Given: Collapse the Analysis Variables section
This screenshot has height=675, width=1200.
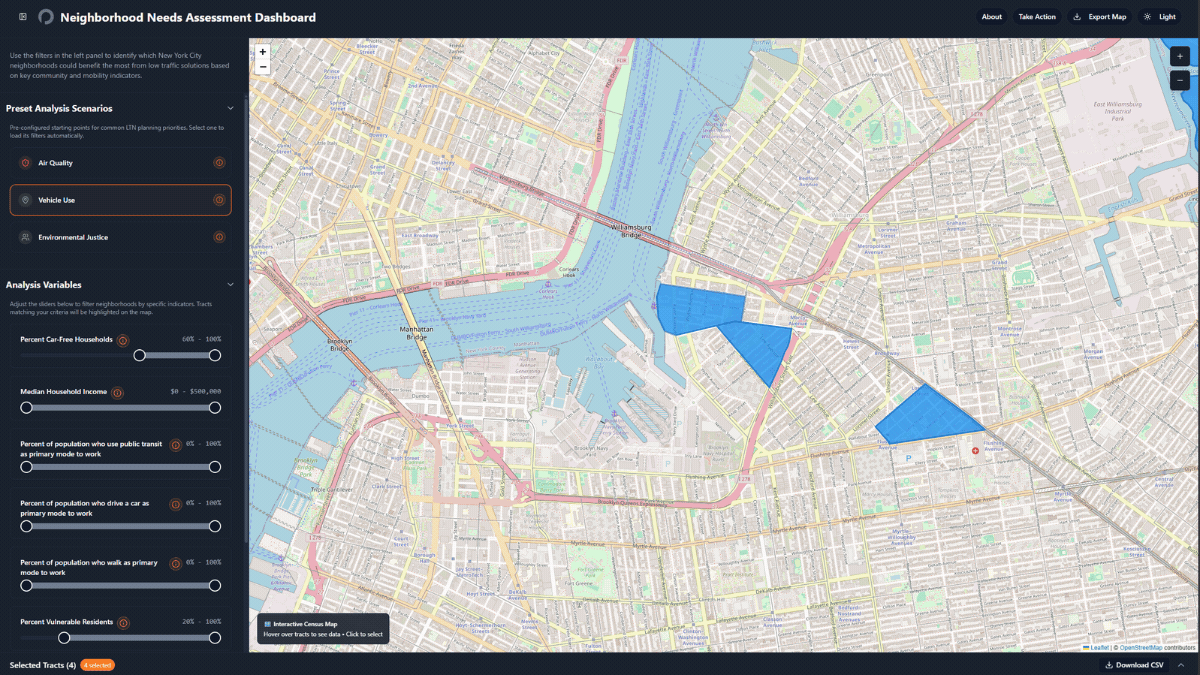Looking at the screenshot, I should 230,285.
